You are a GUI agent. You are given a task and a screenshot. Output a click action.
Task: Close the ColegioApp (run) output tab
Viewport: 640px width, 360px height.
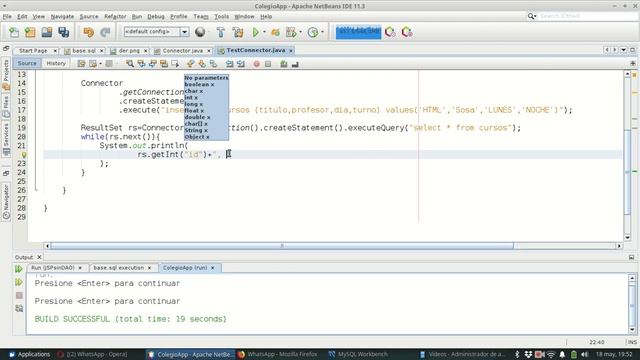pos(213,268)
